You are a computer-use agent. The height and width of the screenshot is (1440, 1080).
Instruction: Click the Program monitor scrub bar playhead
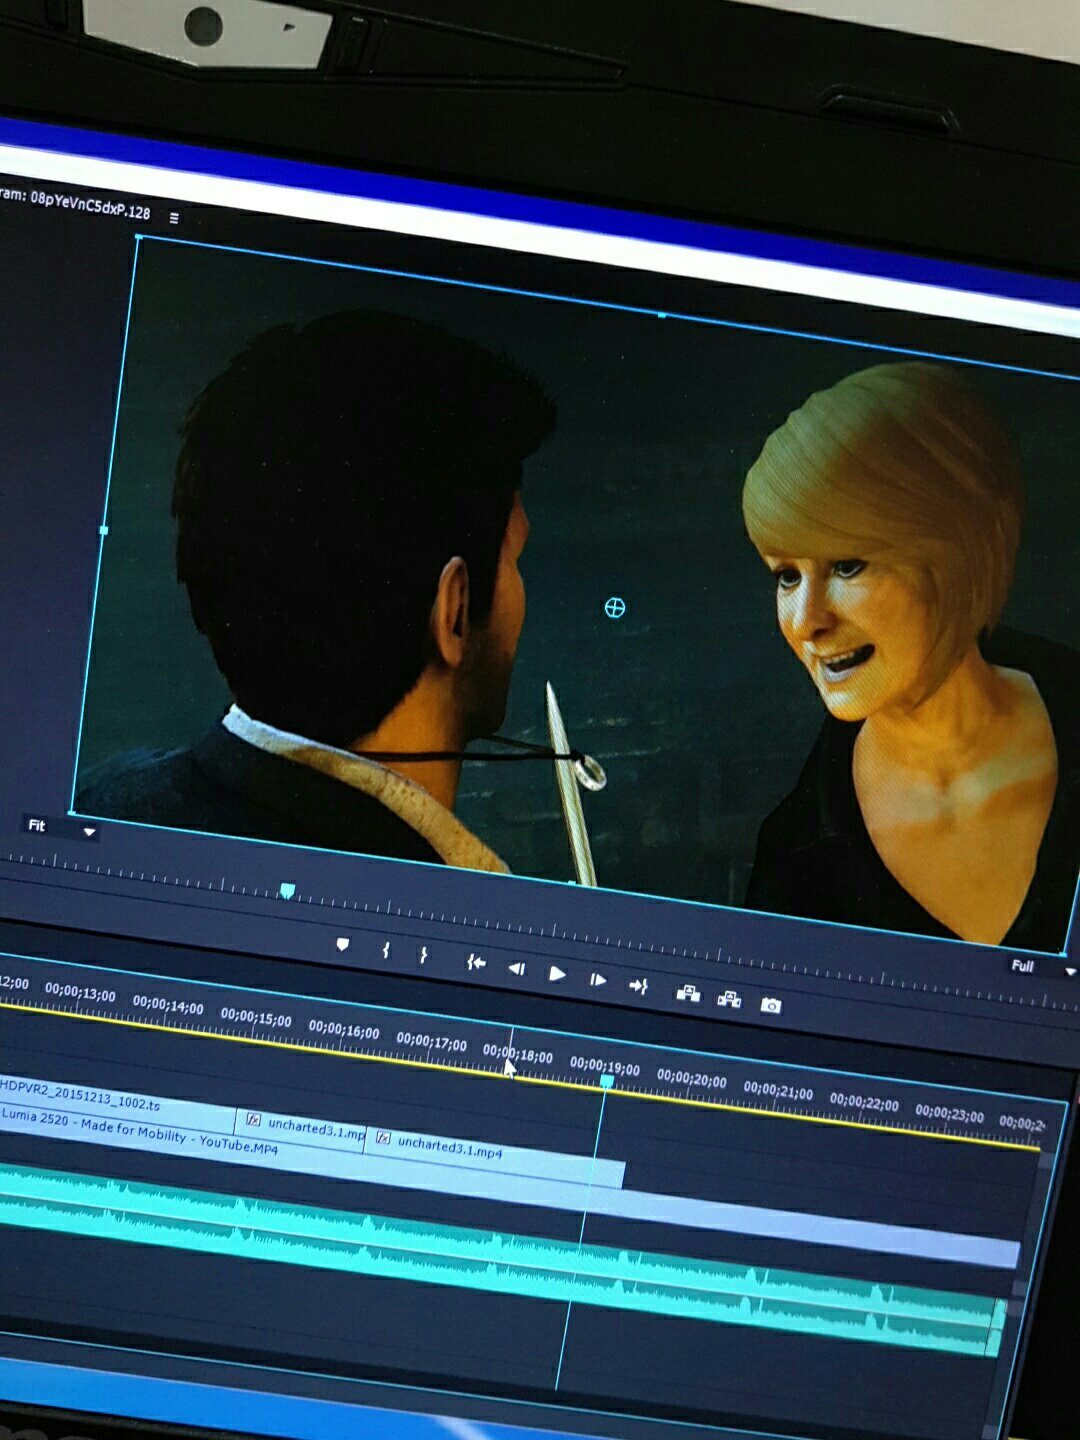pos(288,890)
